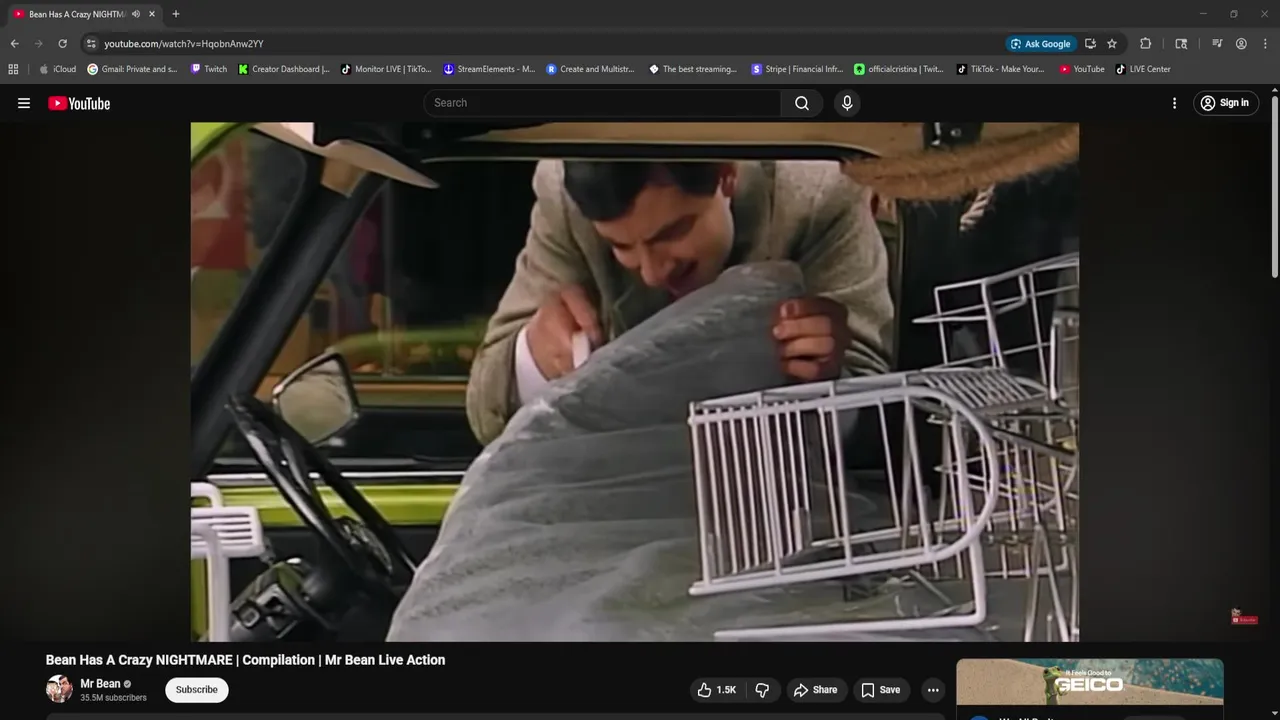Install app icon in address bar
Screen dimensions: 1280x720
[x=1090, y=44]
